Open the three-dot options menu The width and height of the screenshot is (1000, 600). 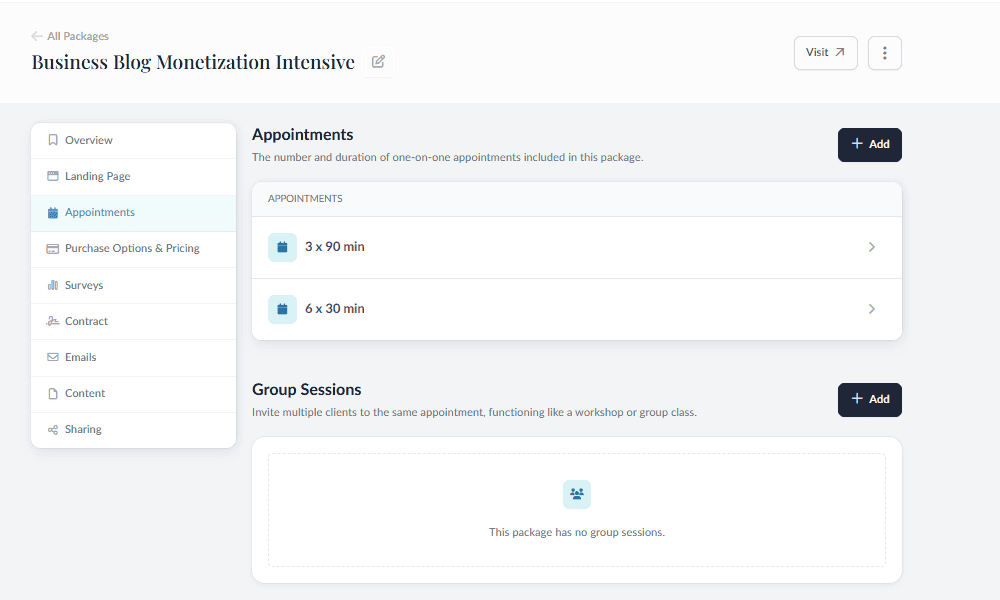pos(884,53)
